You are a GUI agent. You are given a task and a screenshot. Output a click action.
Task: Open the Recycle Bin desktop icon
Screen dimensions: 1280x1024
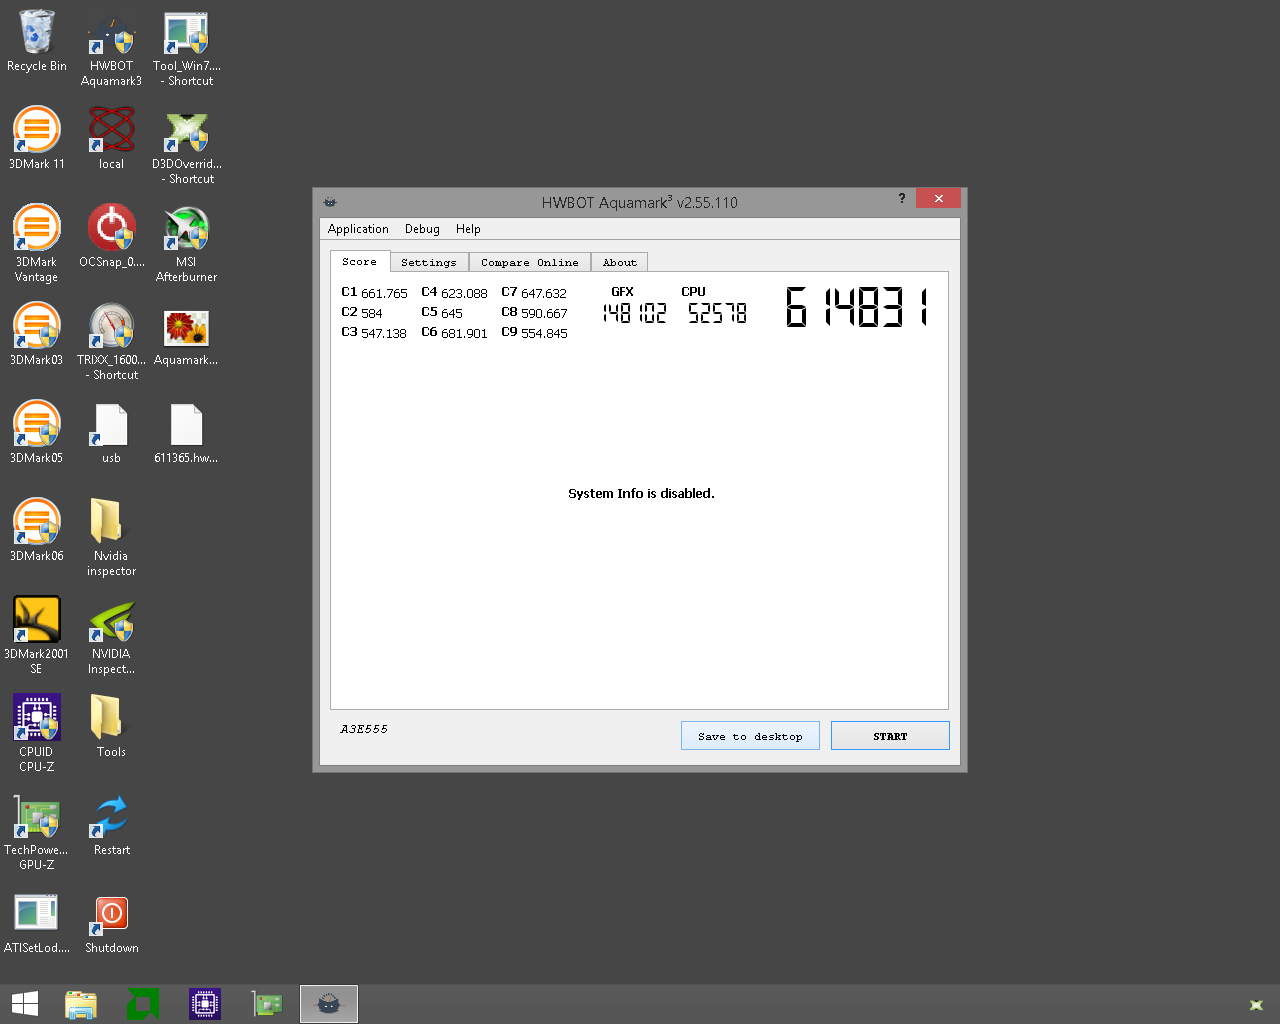point(37,41)
